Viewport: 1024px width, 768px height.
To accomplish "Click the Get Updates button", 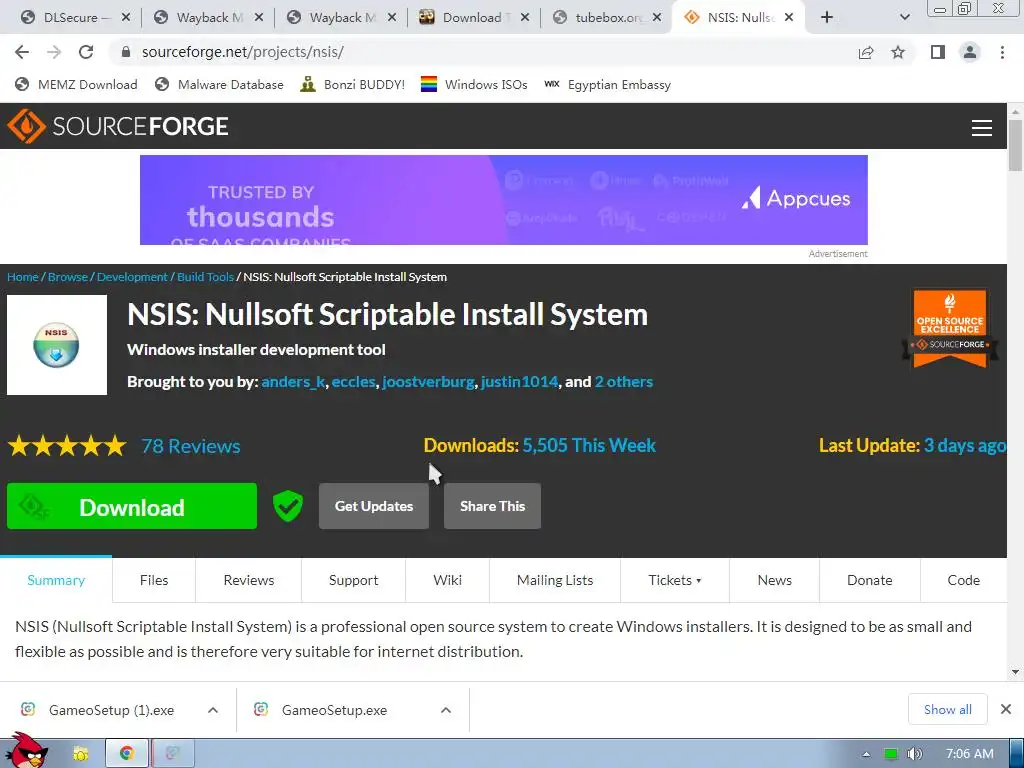I will [374, 506].
